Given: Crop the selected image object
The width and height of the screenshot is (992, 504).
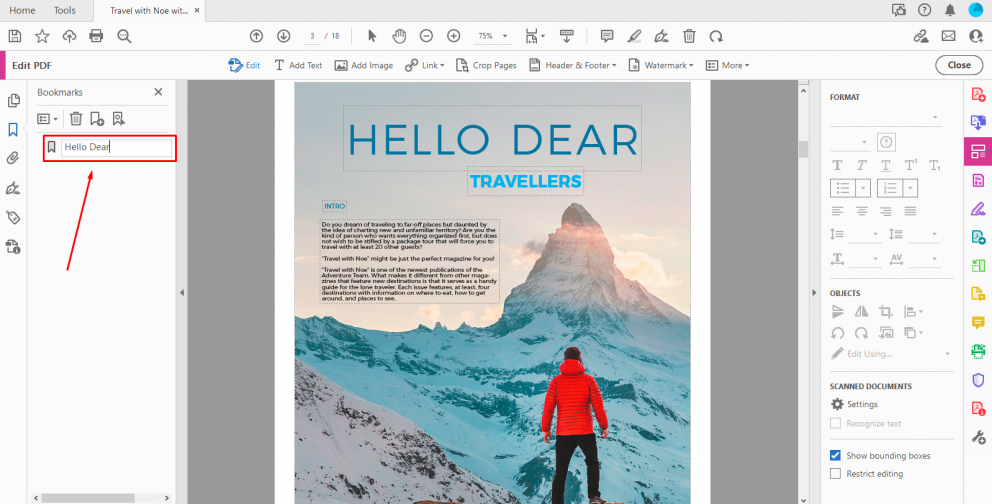Looking at the screenshot, I should (x=886, y=311).
